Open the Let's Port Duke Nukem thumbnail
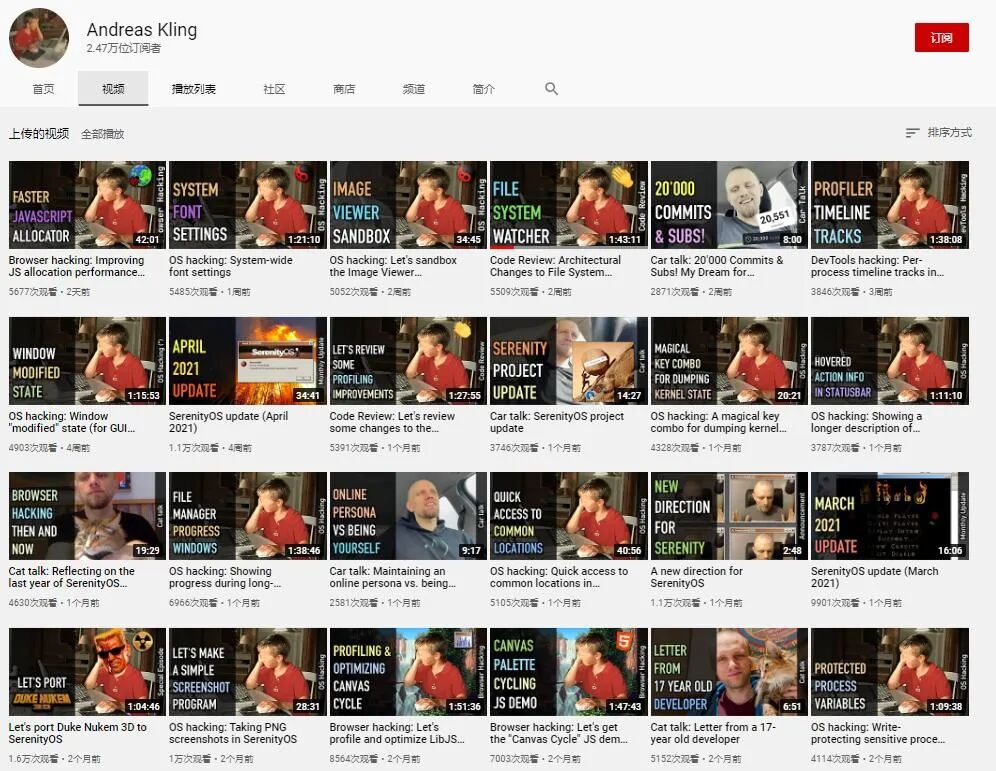Image resolution: width=996 pixels, height=771 pixels. coord(88,672)
